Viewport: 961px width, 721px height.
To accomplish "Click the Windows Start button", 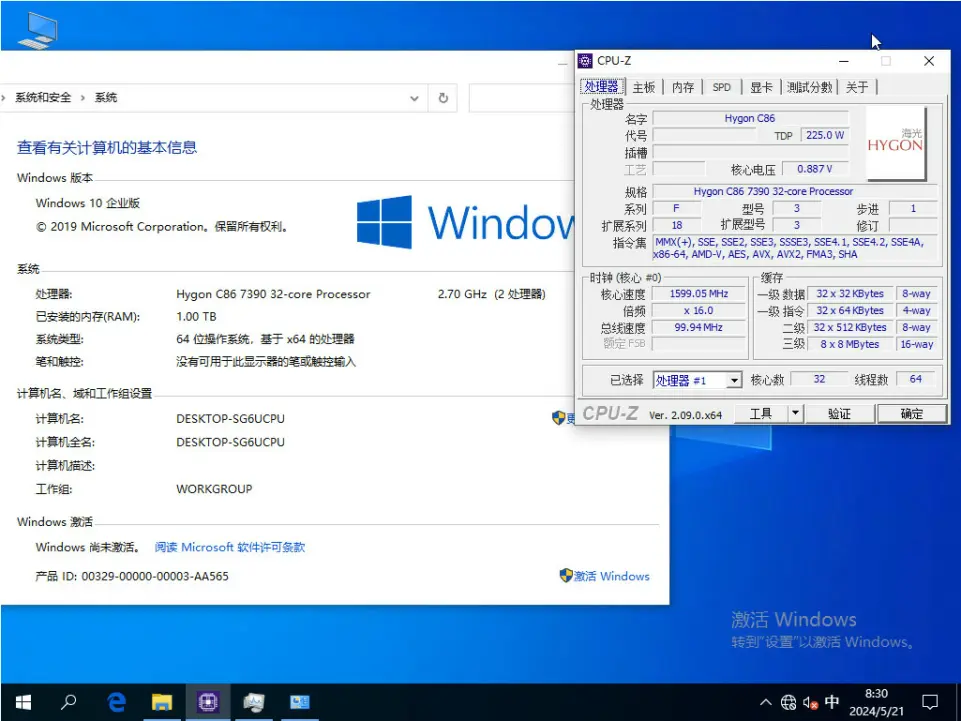I will [22, 702].
